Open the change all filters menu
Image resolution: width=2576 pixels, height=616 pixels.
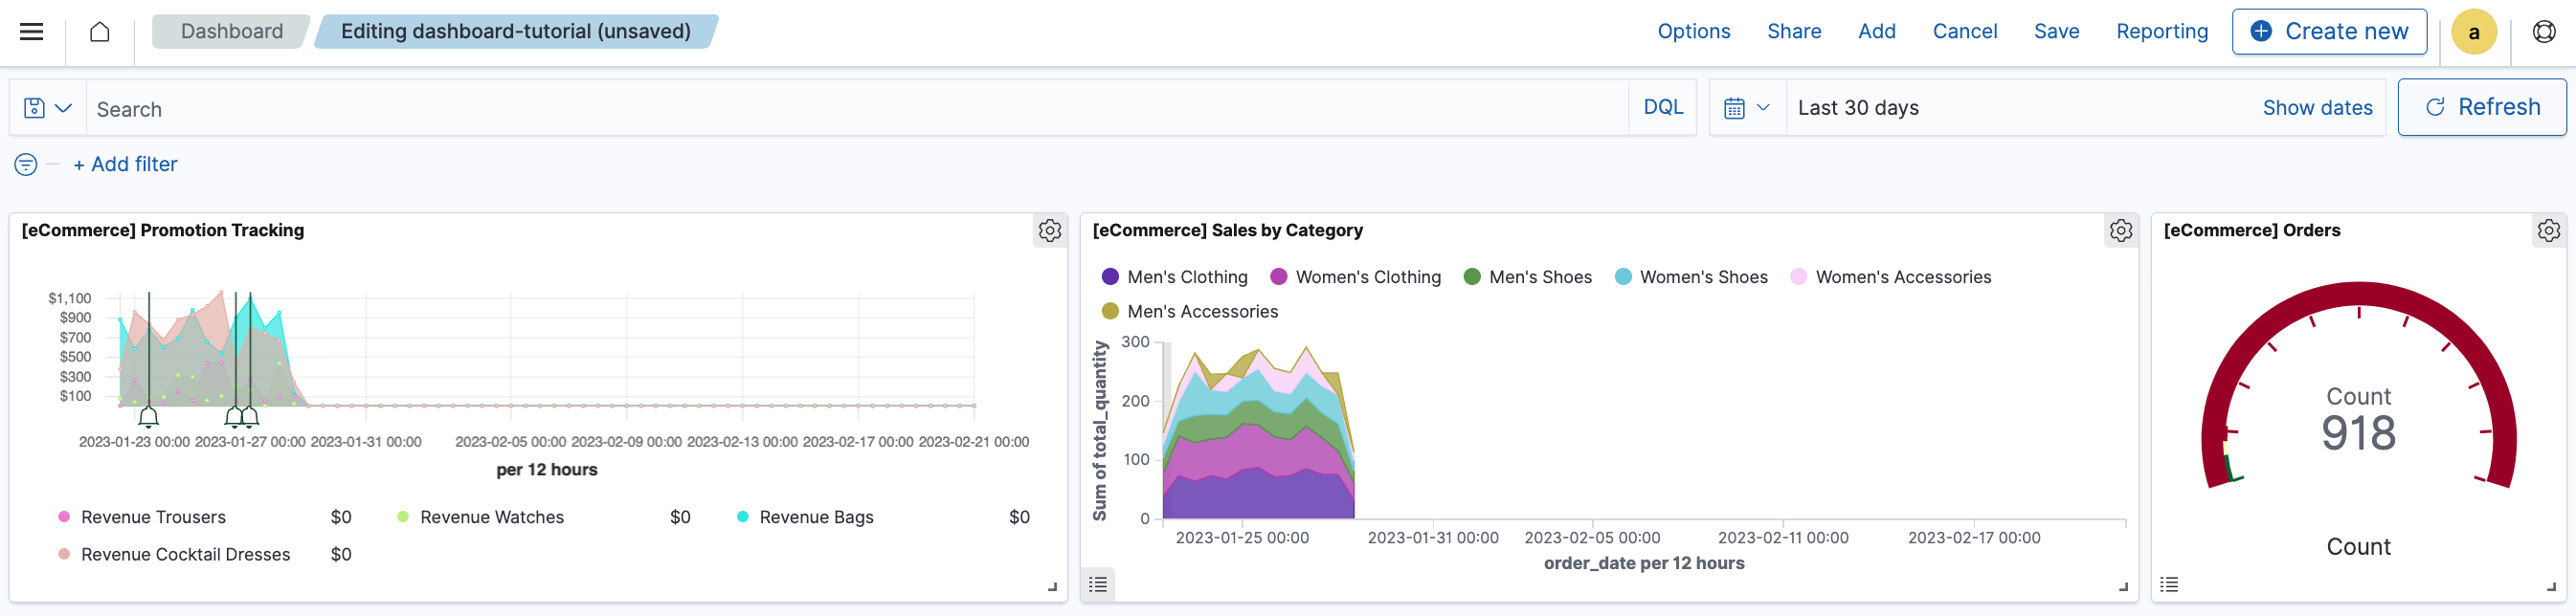26,165
